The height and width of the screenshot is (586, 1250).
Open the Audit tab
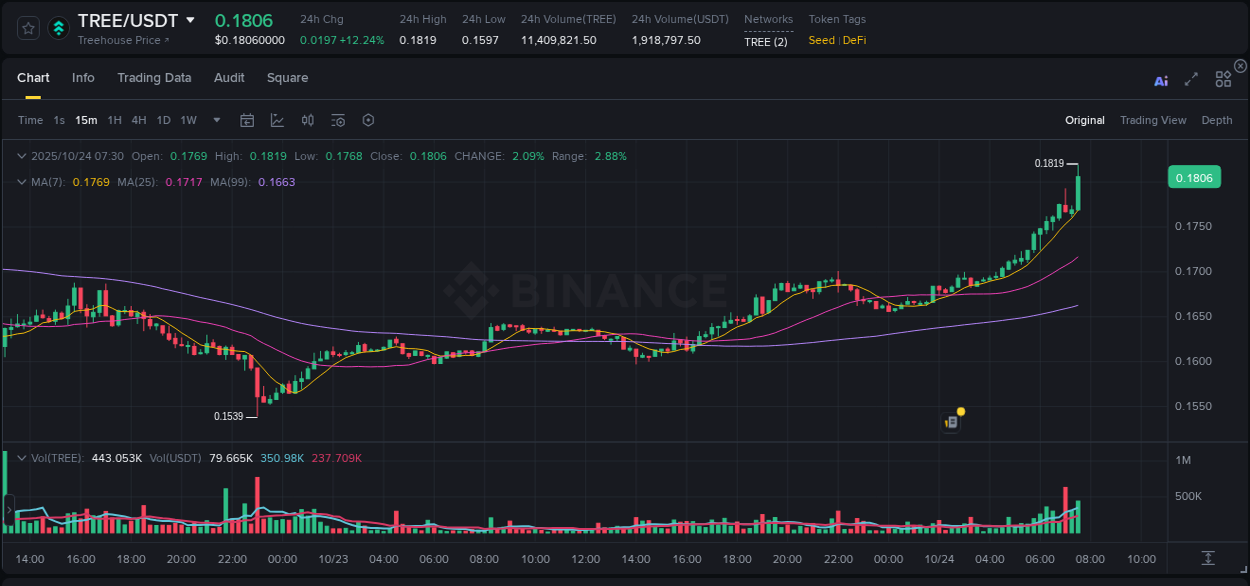tap(229, 77)
